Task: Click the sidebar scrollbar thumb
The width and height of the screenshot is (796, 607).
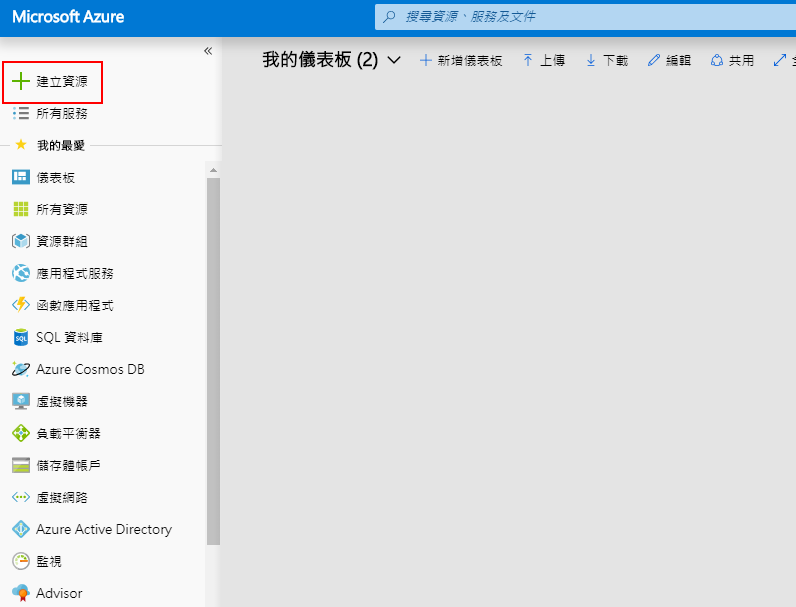Action: click(x=213, y=361)
